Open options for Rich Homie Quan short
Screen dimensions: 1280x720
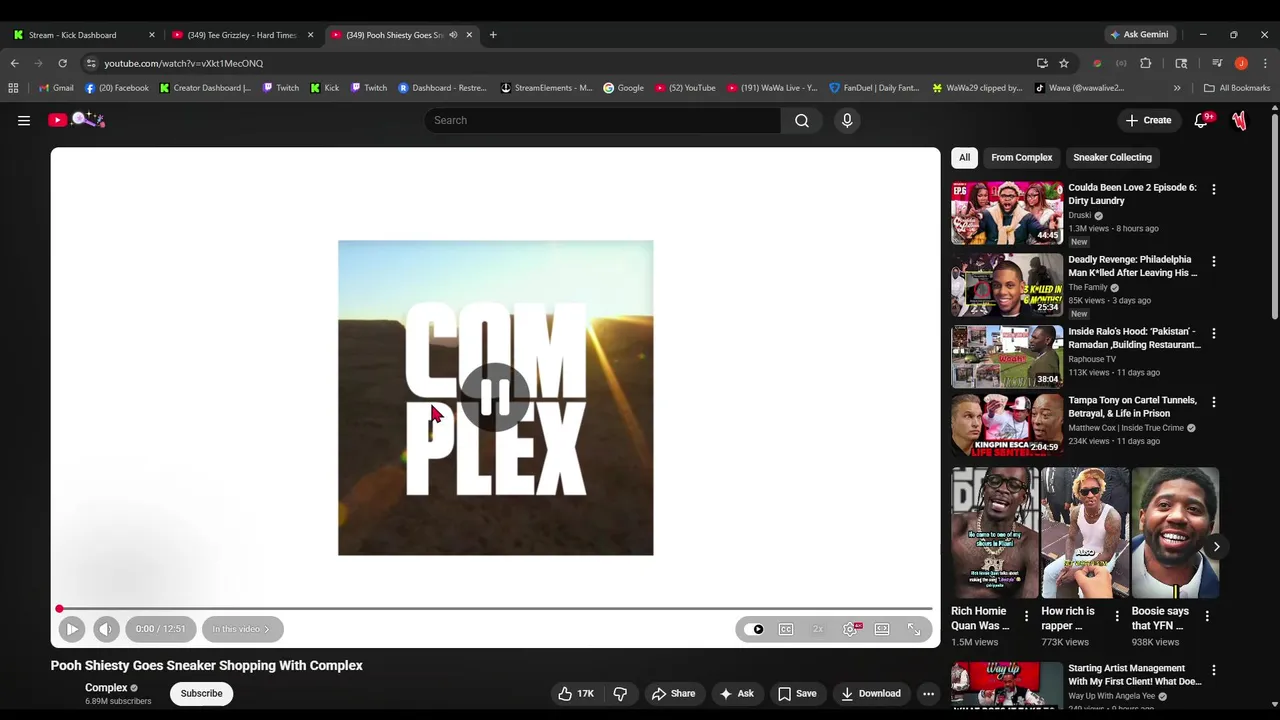point(1026,616)
